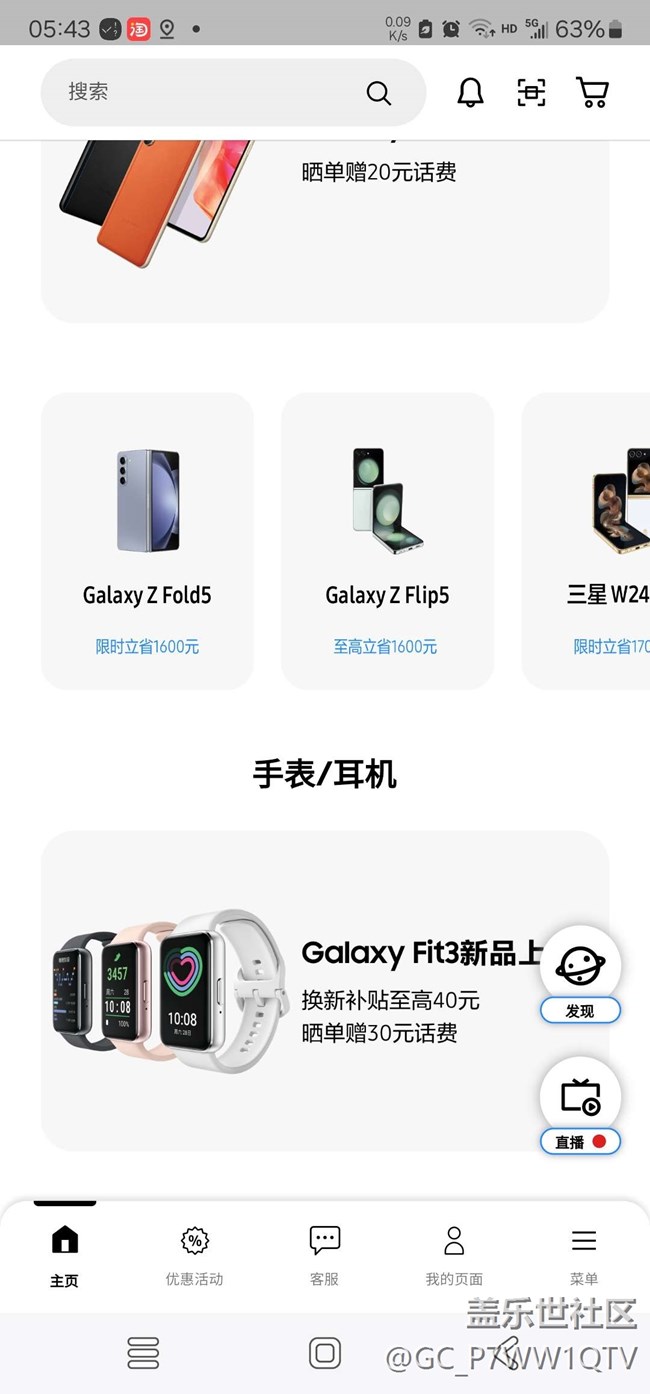This screenshot has height=1394, width=650.
Task: Open the 客服 chat tab
Action: 324,1256
